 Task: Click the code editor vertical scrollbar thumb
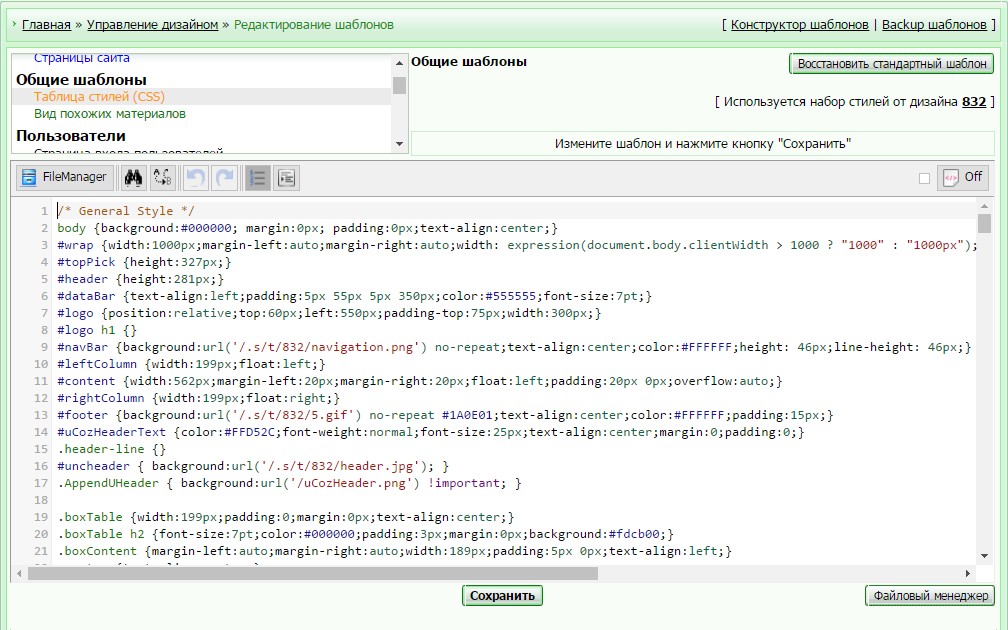(984, 224)
